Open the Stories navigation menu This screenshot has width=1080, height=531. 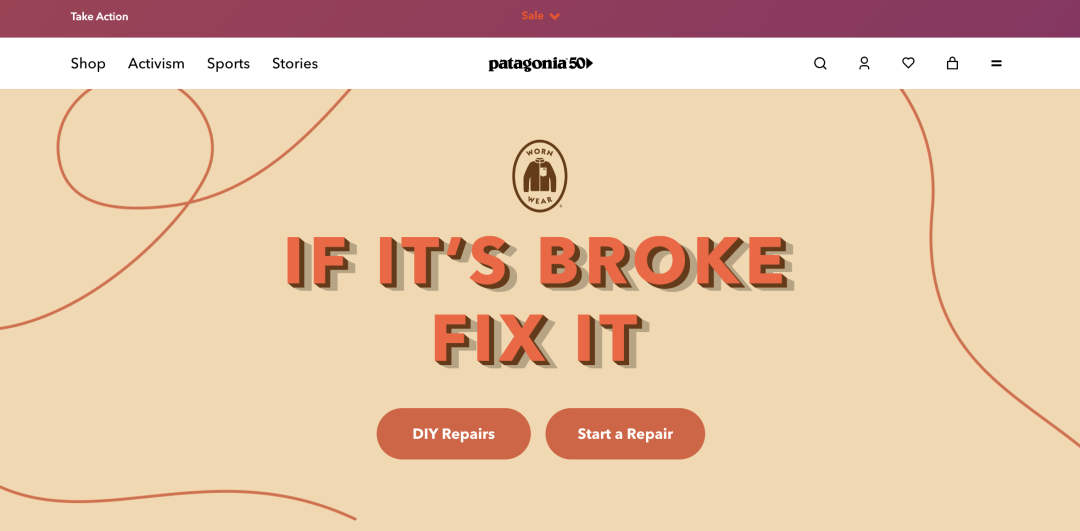click(295, 63)
